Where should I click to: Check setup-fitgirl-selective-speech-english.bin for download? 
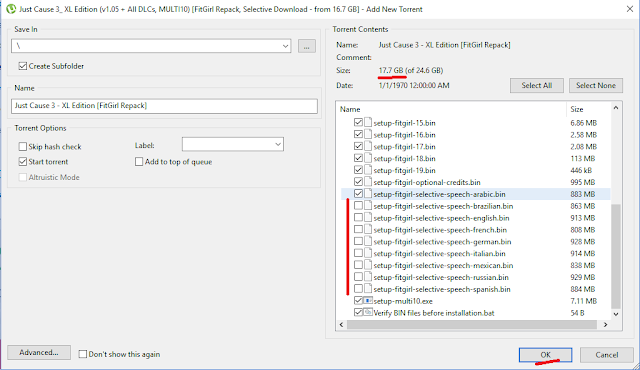(358, 218)
